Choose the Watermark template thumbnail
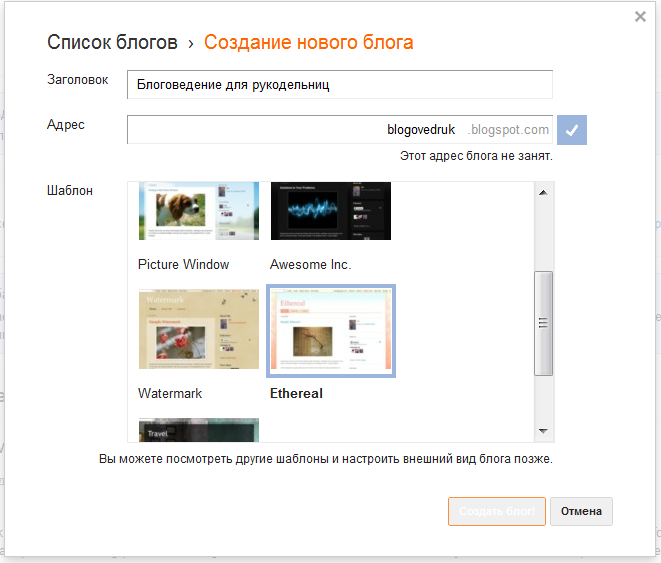Image resolution: width=661 pixels, height=563 pixels. [x=199, y=329]
